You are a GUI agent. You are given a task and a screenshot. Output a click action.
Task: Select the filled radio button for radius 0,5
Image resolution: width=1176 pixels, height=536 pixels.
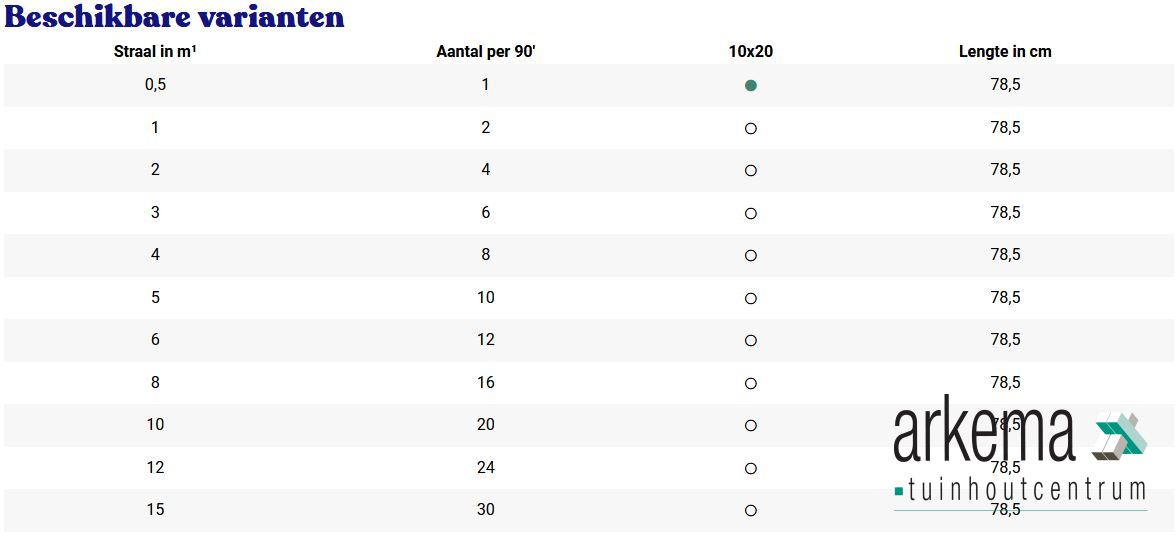click(751, 85)
